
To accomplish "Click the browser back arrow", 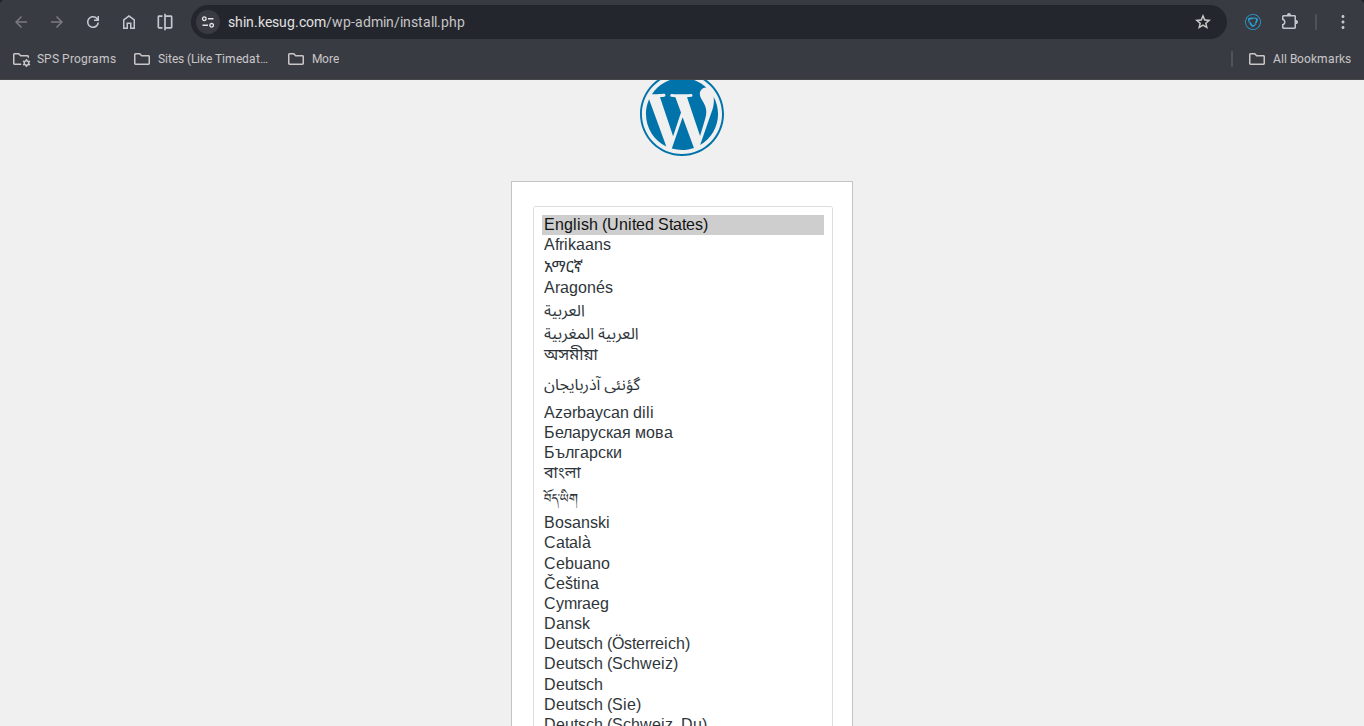I will click(x=21, y=22).
